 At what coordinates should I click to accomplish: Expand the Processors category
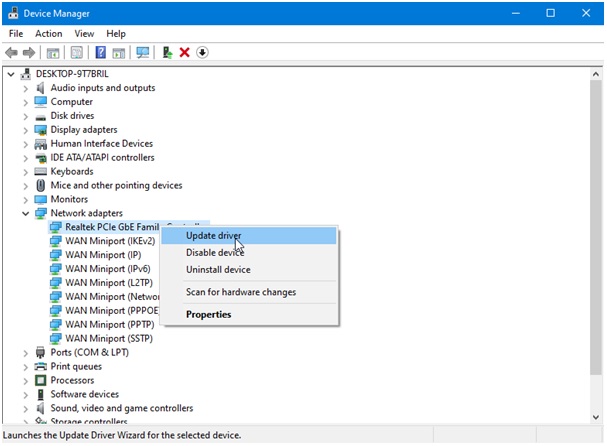26,381
